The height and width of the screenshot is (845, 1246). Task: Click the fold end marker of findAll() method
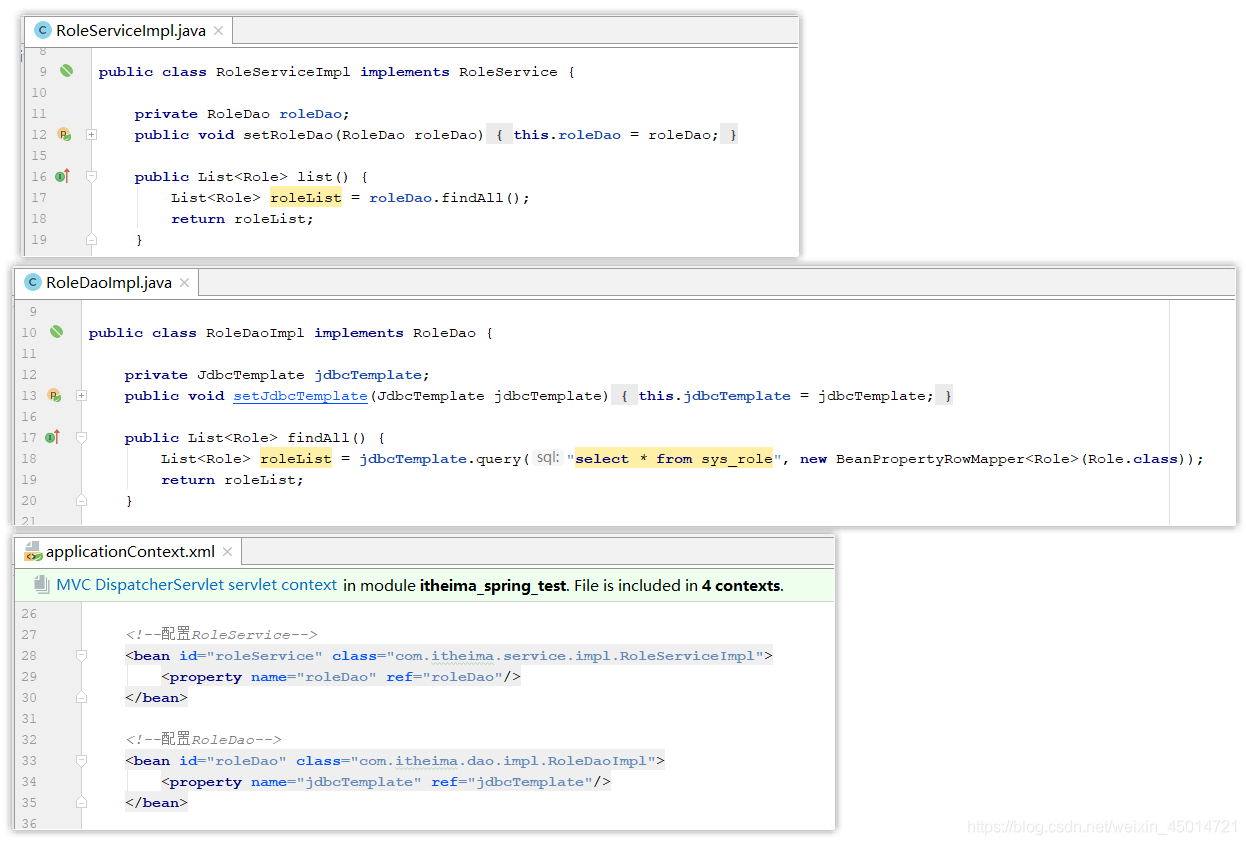tap(81, 500)
